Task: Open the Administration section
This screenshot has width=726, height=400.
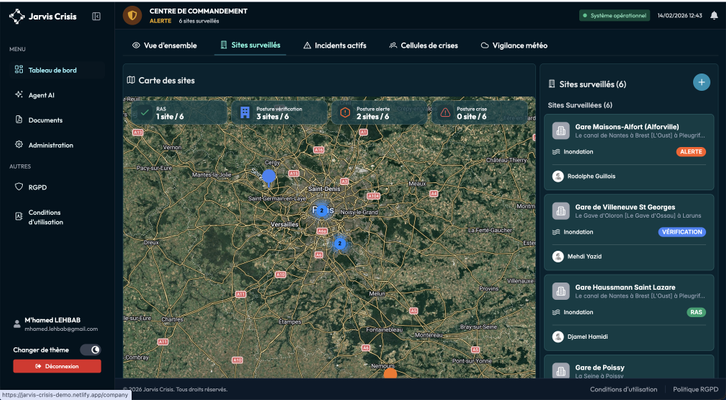Action: (x=50, y=145)
